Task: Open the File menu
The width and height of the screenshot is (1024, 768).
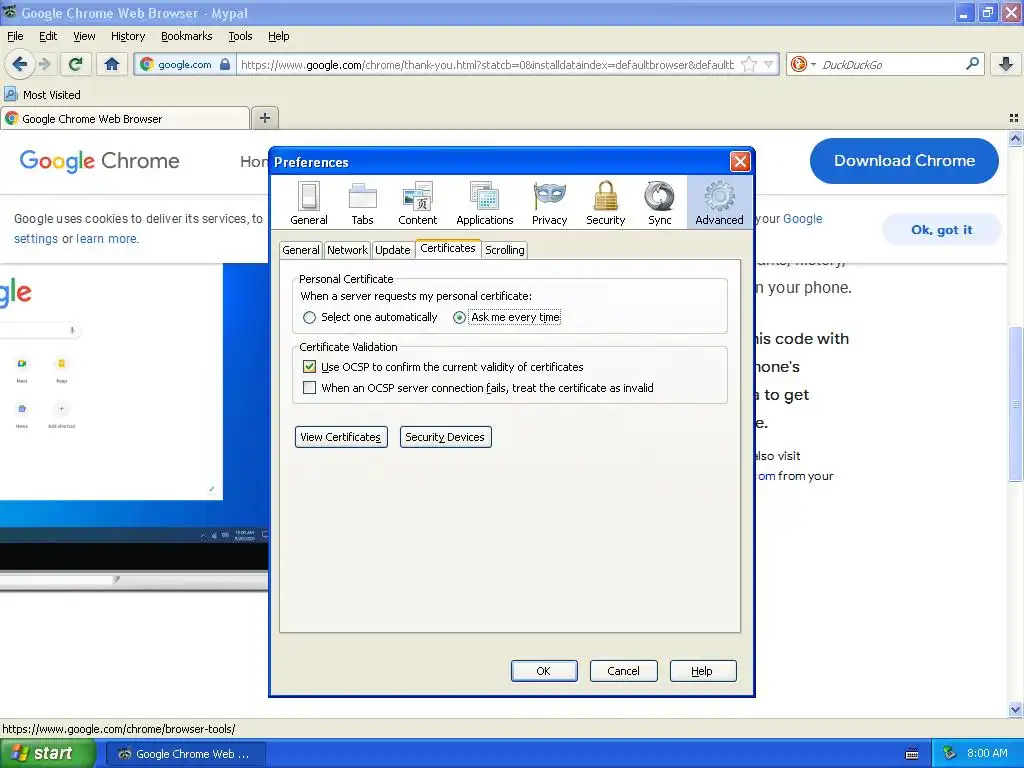Action: pyautogui.click(x=15, y=36)
